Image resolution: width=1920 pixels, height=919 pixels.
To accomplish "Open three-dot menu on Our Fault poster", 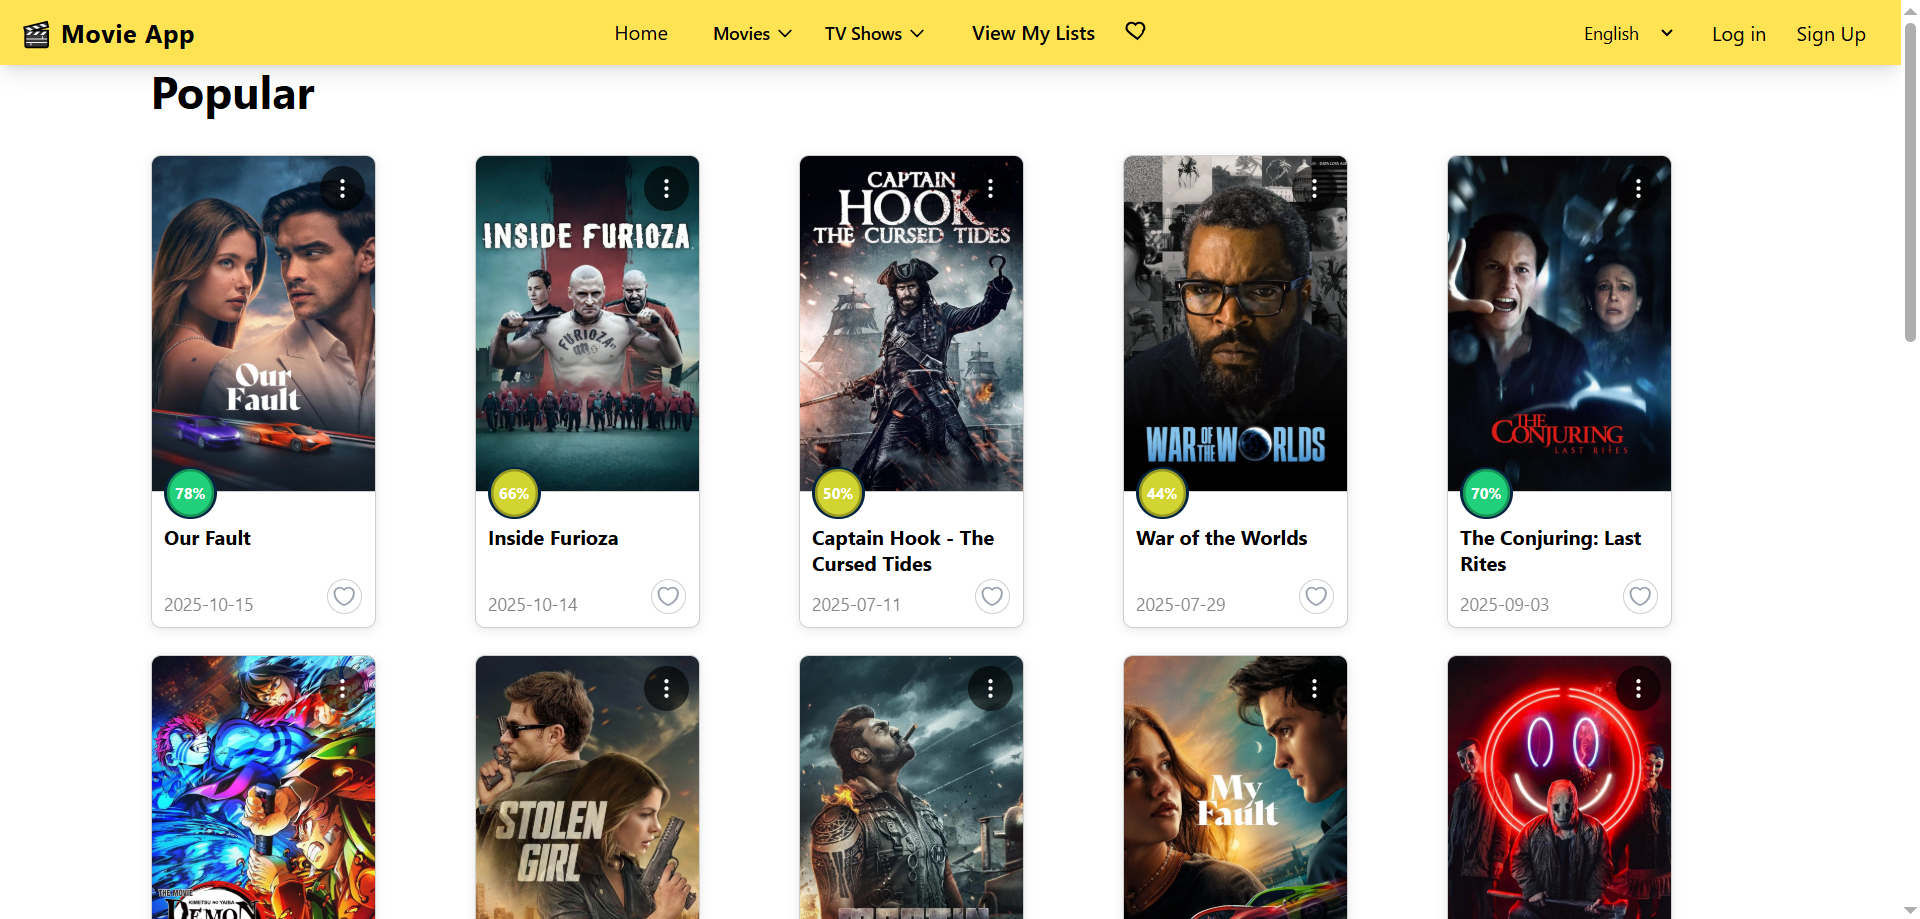I will (342, 188).
